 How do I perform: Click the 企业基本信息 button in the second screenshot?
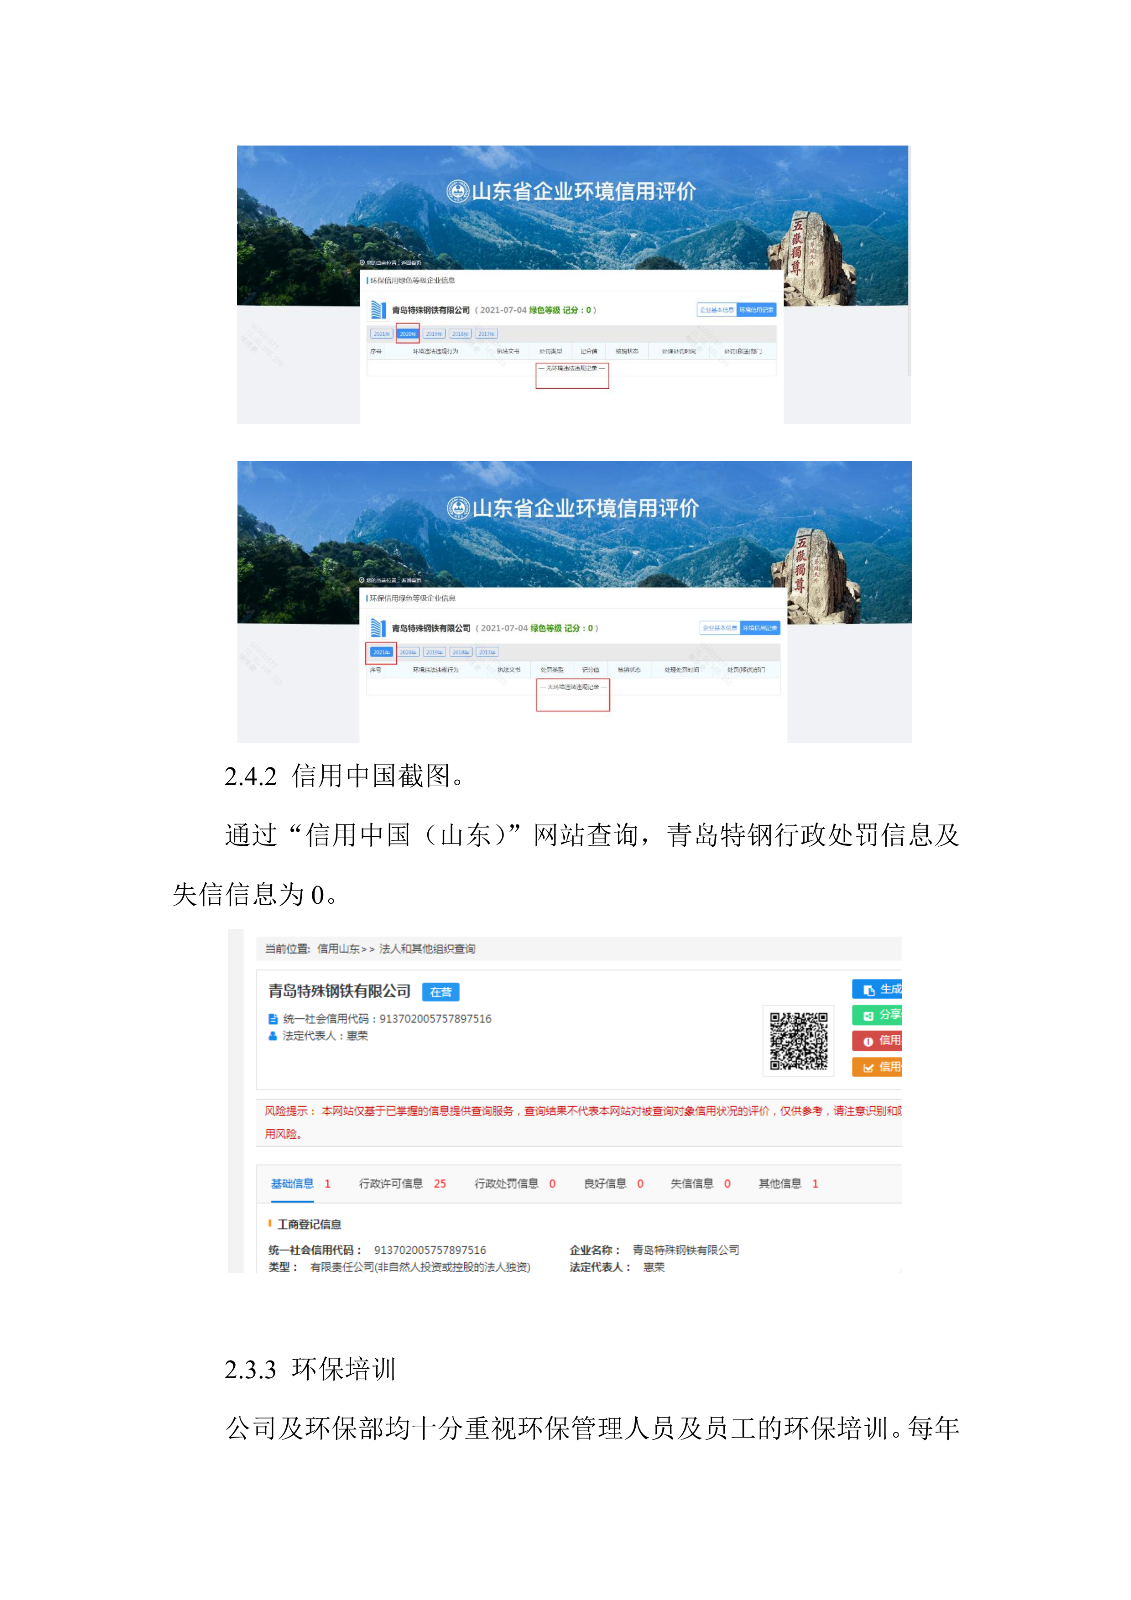point(720,628)
